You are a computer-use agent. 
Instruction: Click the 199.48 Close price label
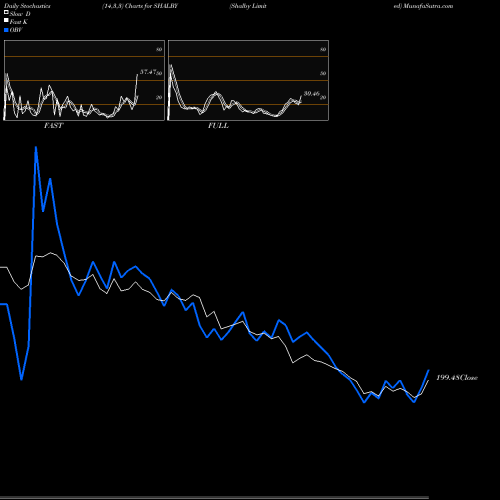click(457, 377)
